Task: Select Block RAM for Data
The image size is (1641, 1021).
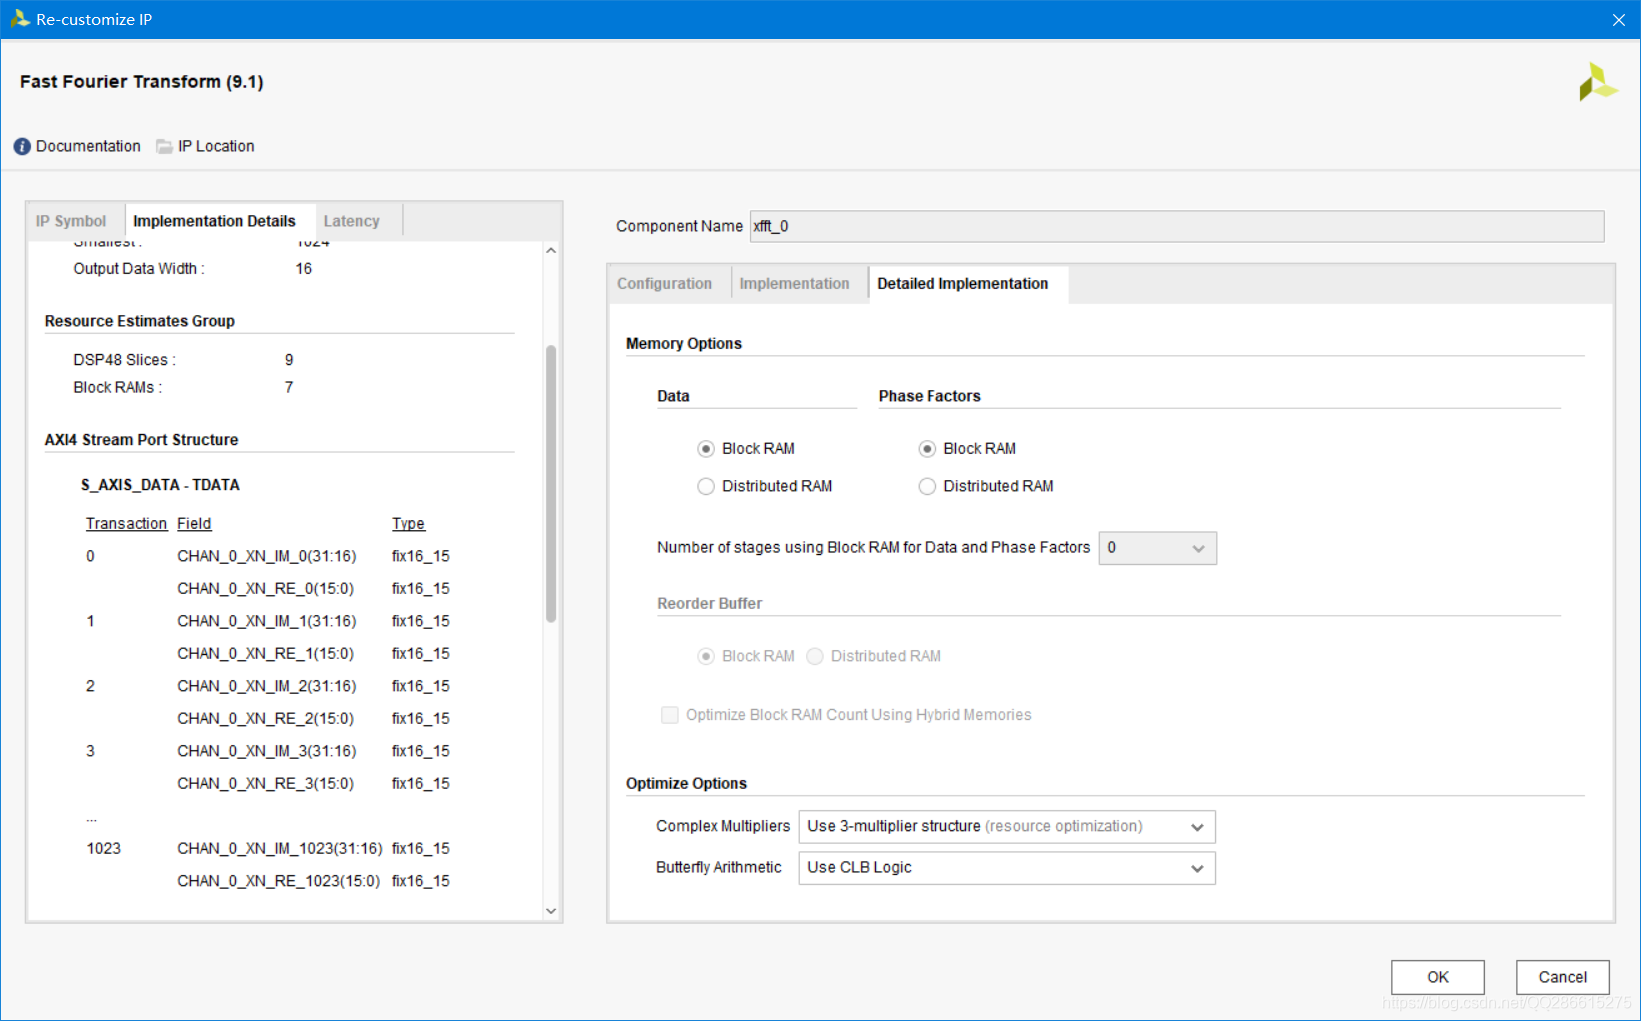Action: coord(706,449)
